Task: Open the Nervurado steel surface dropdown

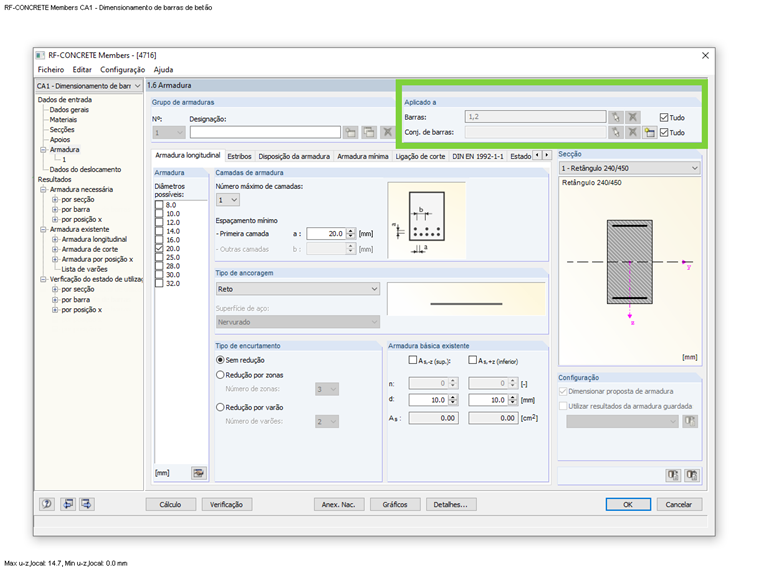Action: tap(298, 322)
